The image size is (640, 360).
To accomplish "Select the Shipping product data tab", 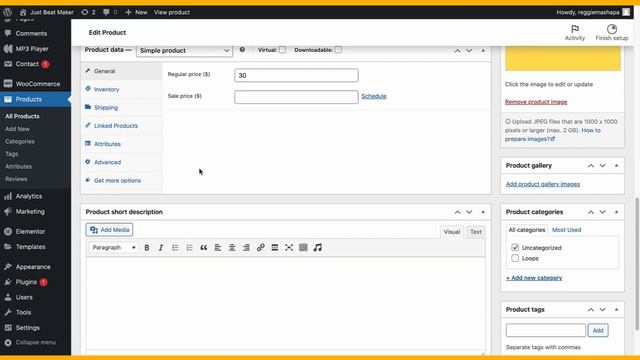I will pyautogui.click(x=122, y=107).
